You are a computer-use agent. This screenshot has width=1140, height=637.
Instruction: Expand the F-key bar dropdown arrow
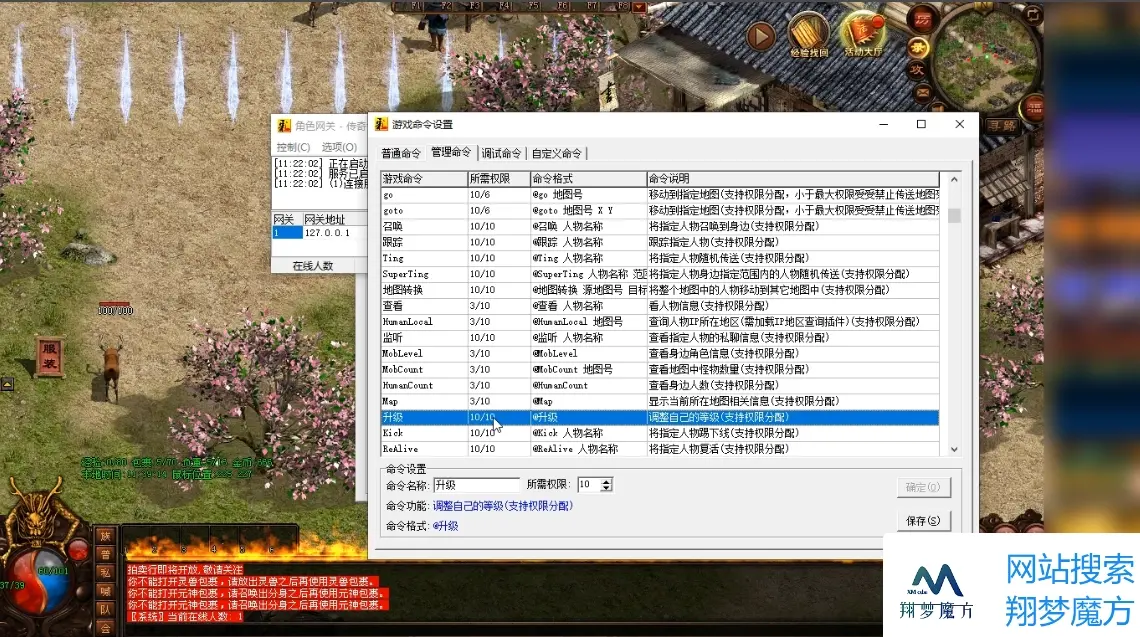point(639,7)
